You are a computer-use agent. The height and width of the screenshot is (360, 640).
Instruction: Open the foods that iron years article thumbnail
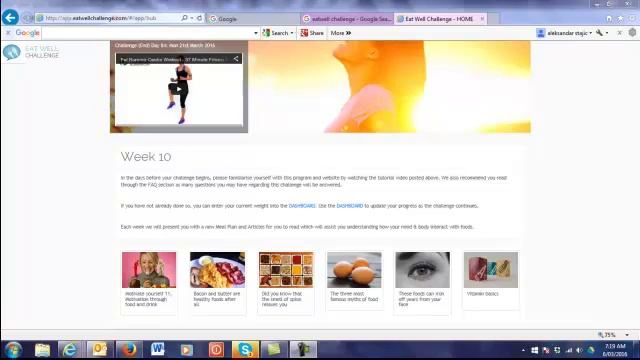tap(422, 270)
